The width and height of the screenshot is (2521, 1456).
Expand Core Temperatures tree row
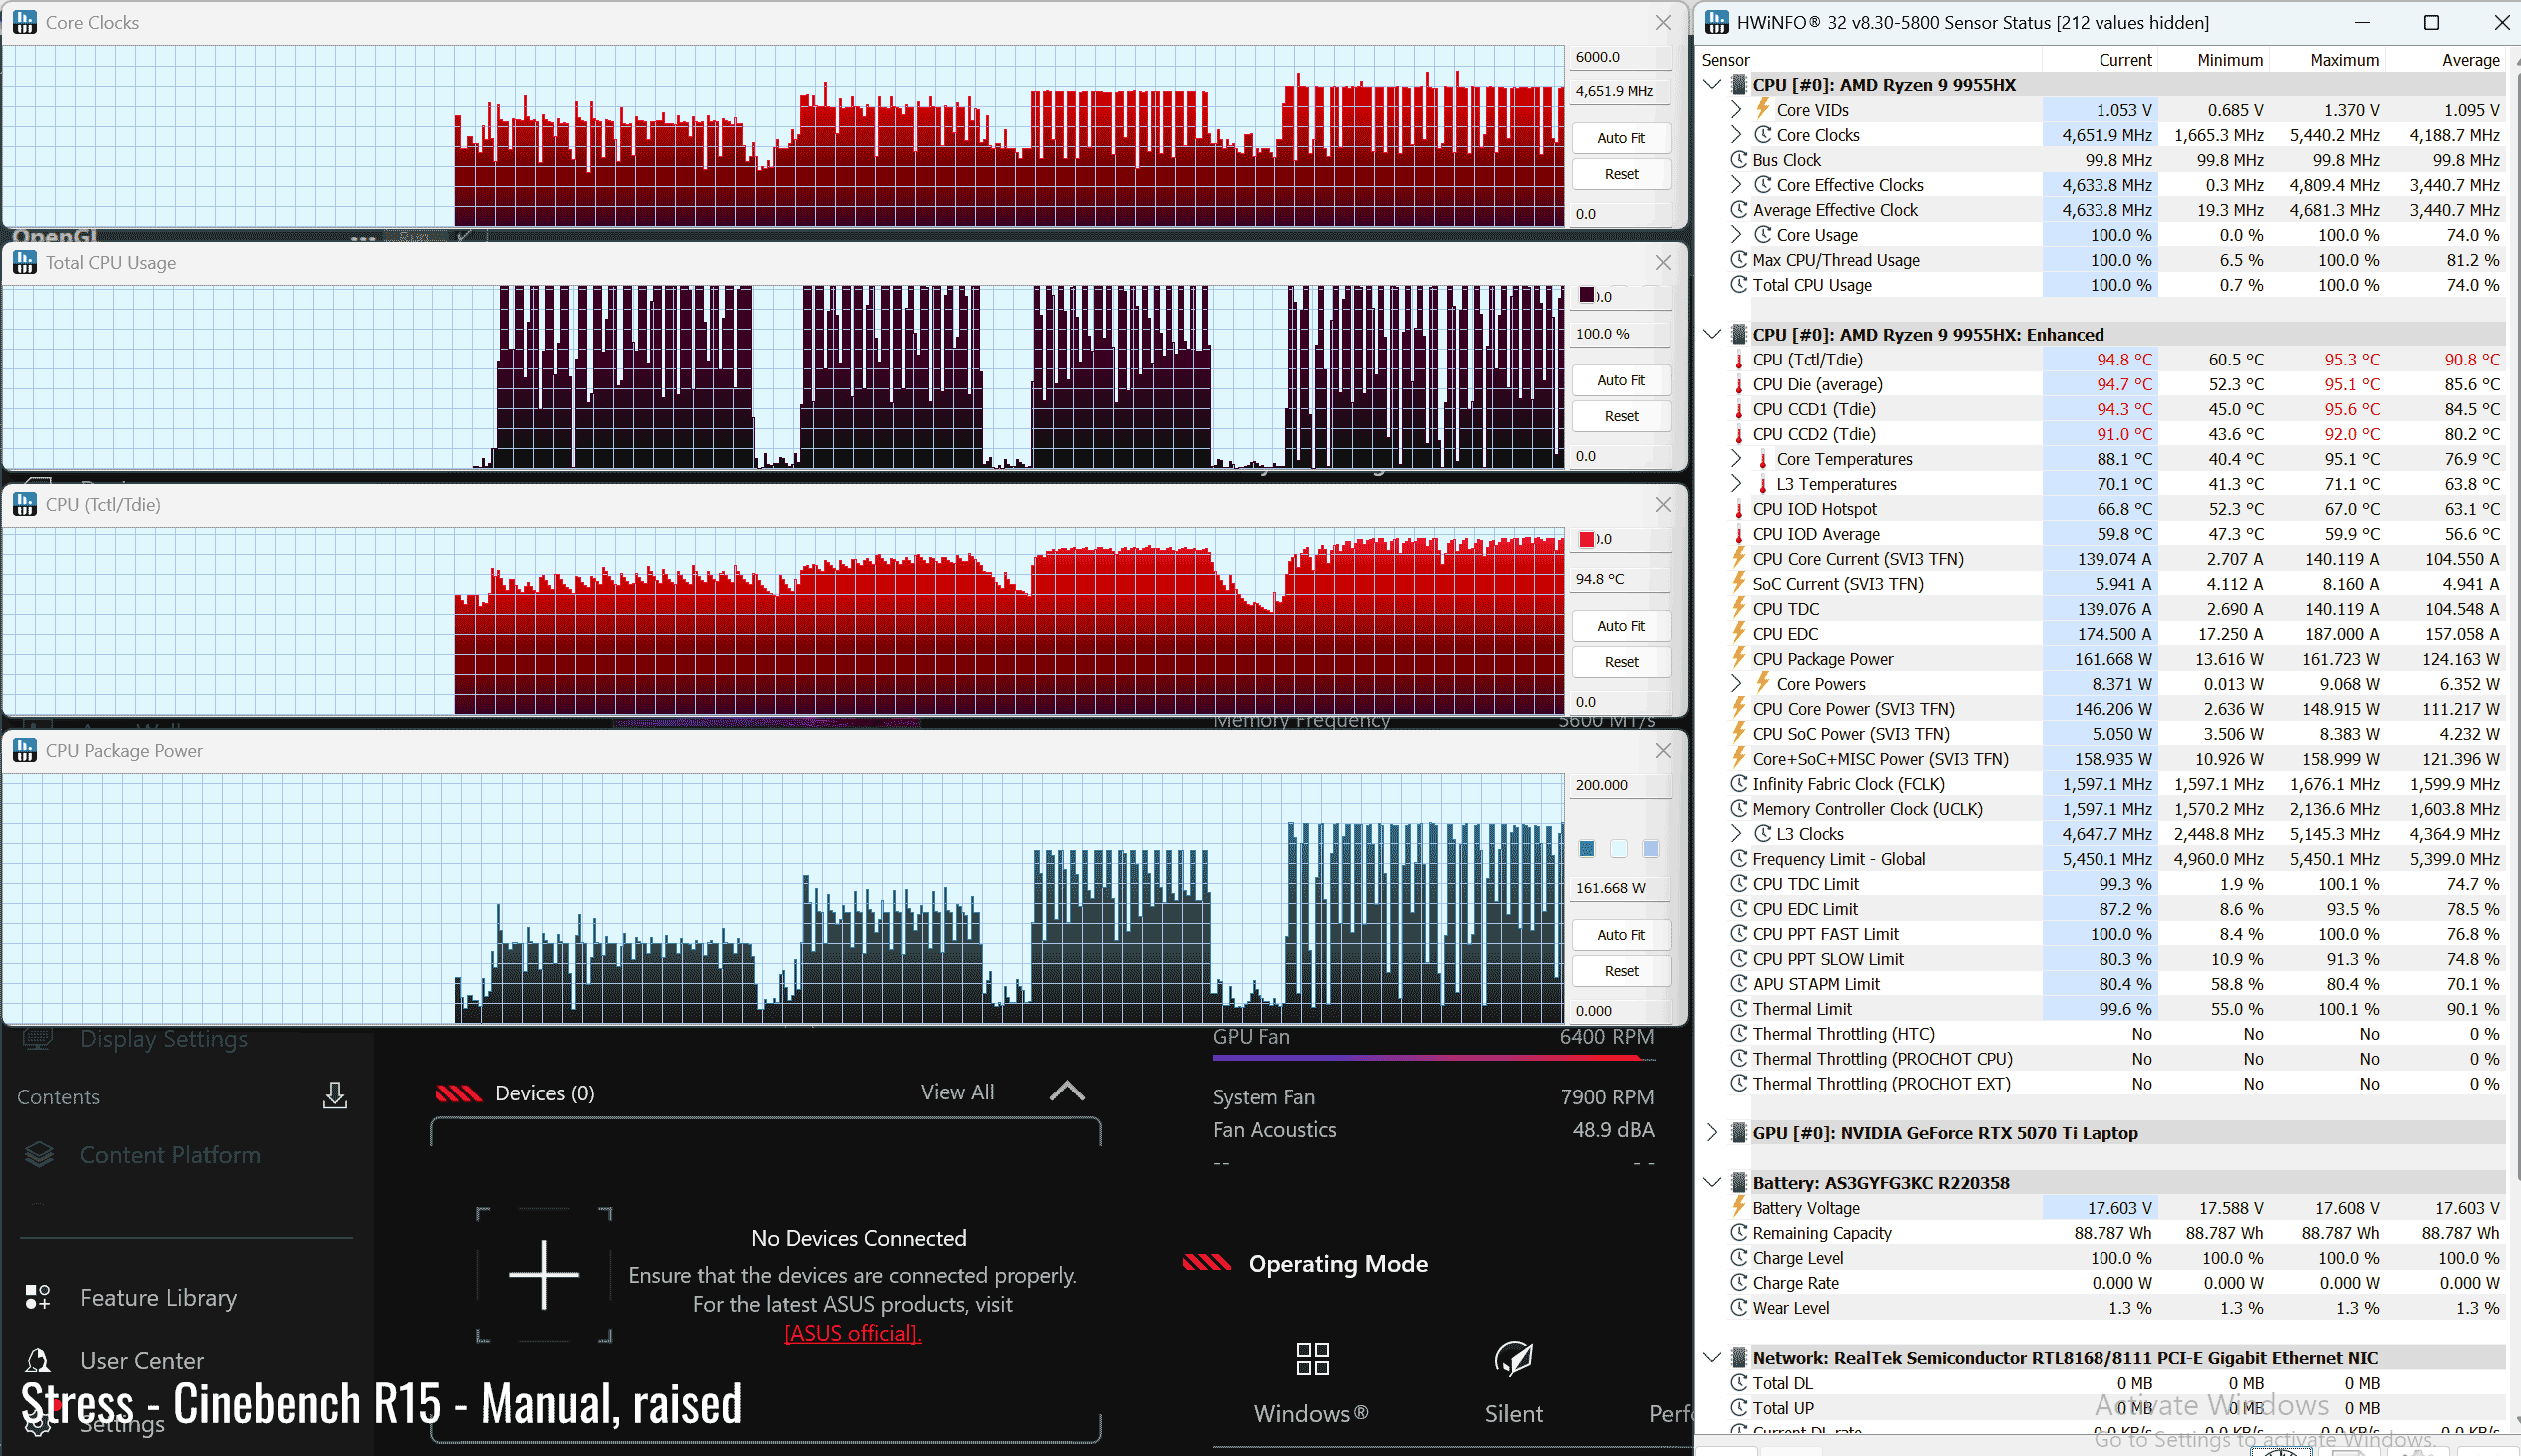click(x=1736, y=459)
